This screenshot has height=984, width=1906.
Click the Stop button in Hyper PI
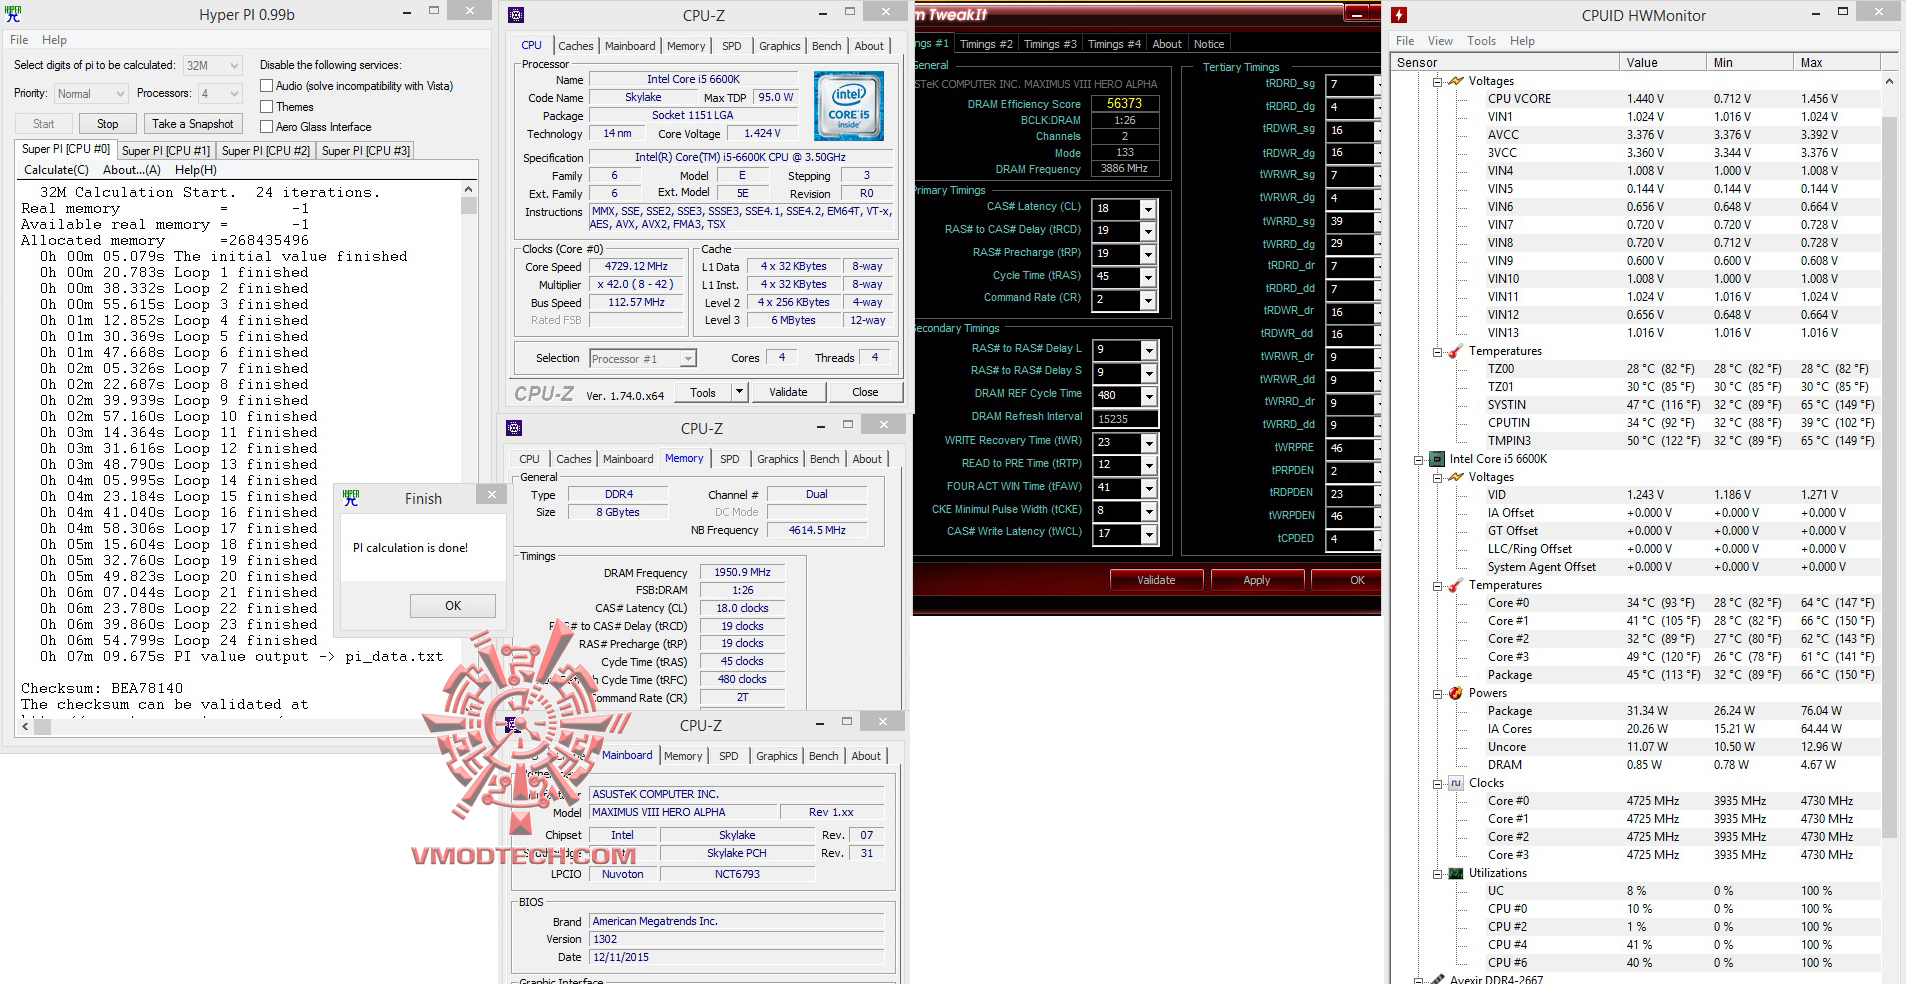pyautogui.click(x=108, y=124)
